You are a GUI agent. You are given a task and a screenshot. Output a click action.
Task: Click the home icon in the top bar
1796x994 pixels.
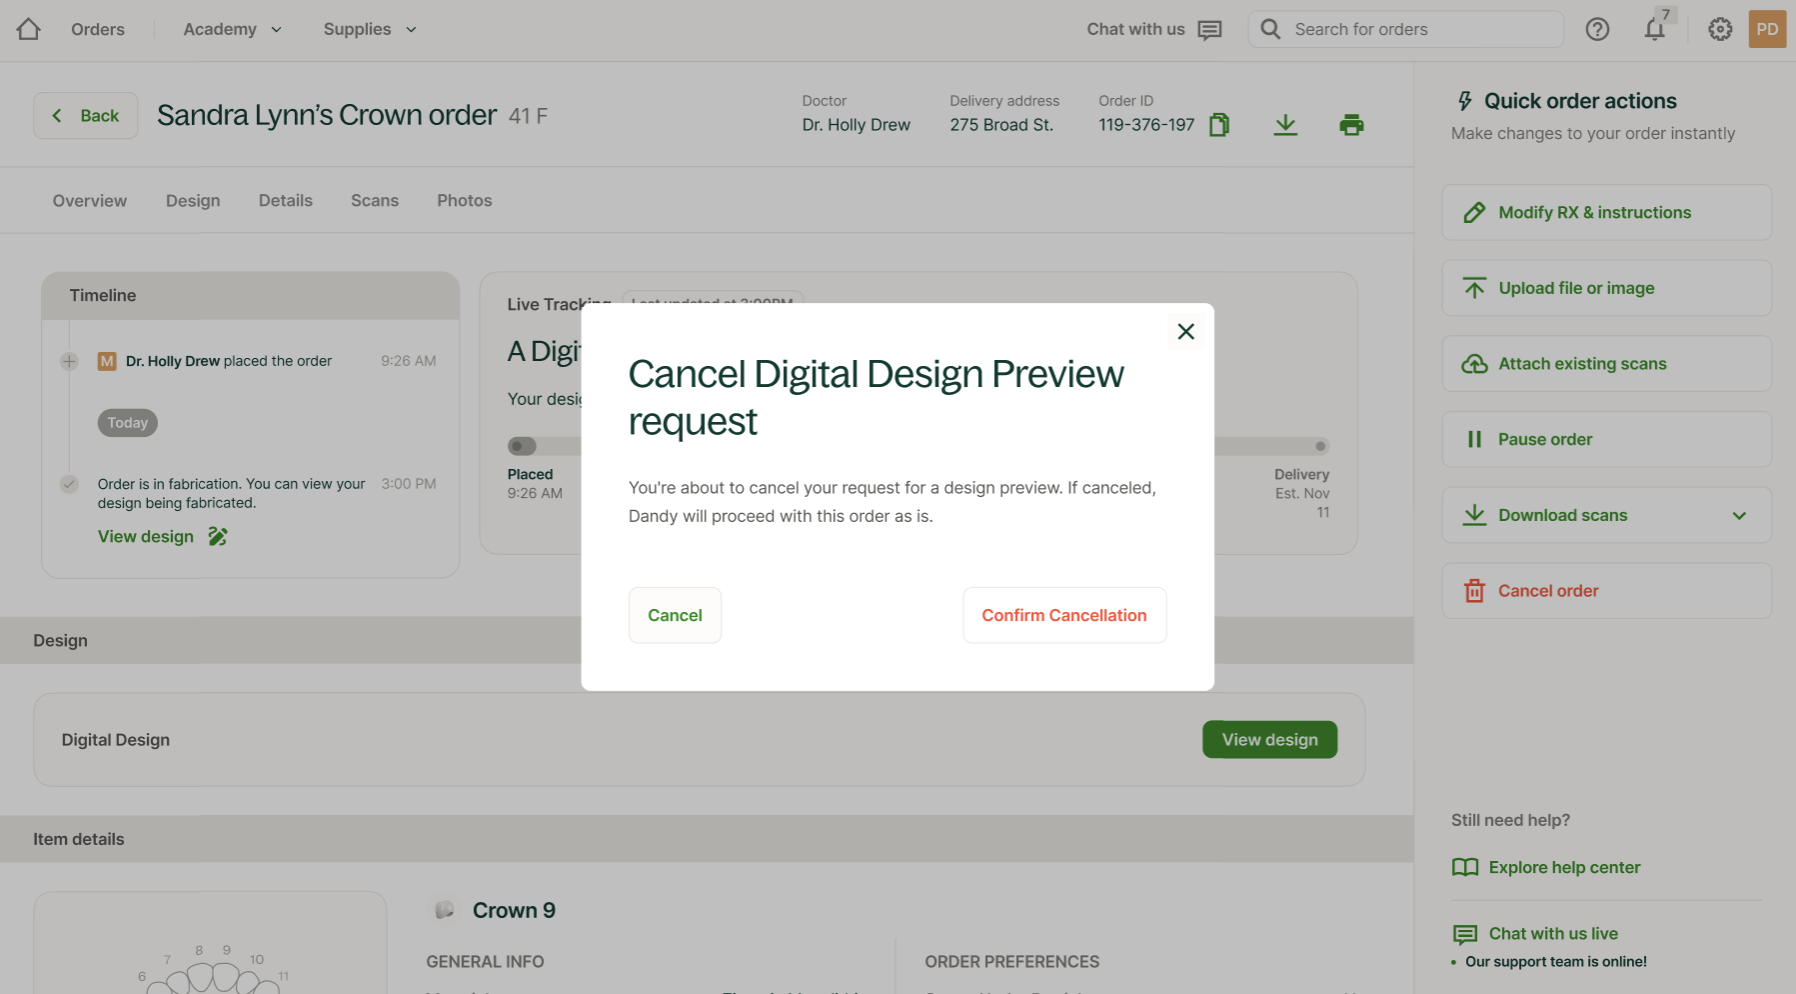click(29, 29)
